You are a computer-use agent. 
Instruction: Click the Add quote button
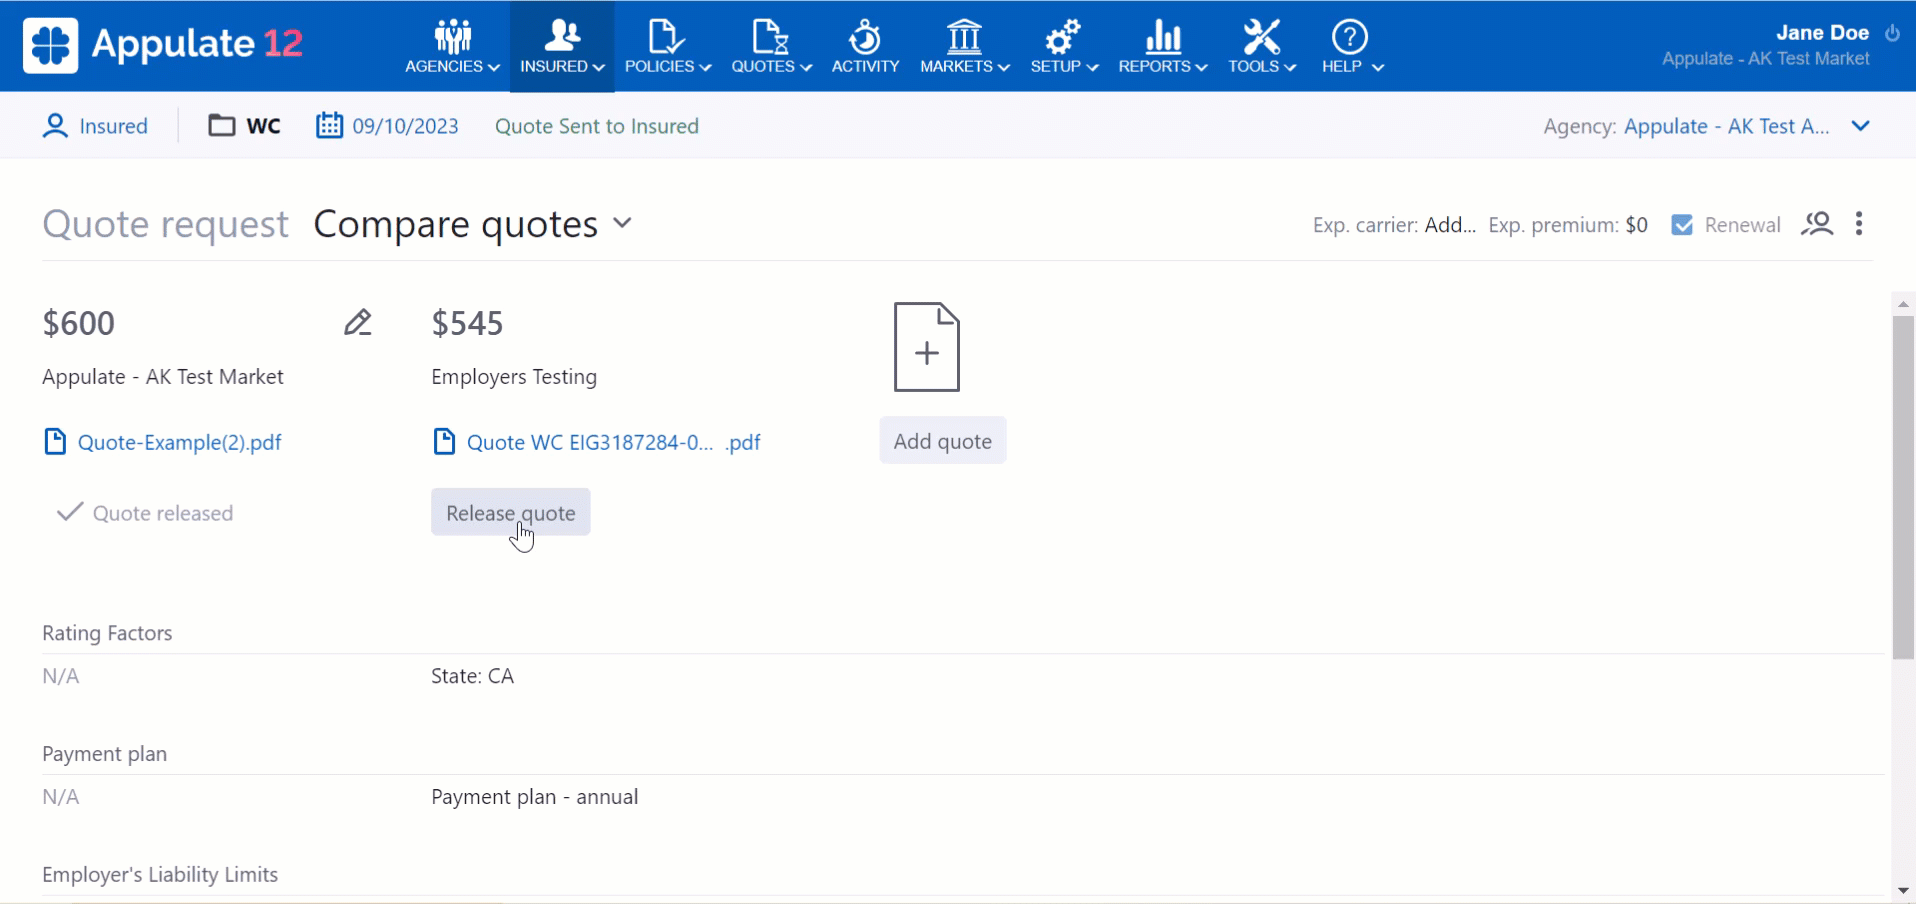coord(943,441)
